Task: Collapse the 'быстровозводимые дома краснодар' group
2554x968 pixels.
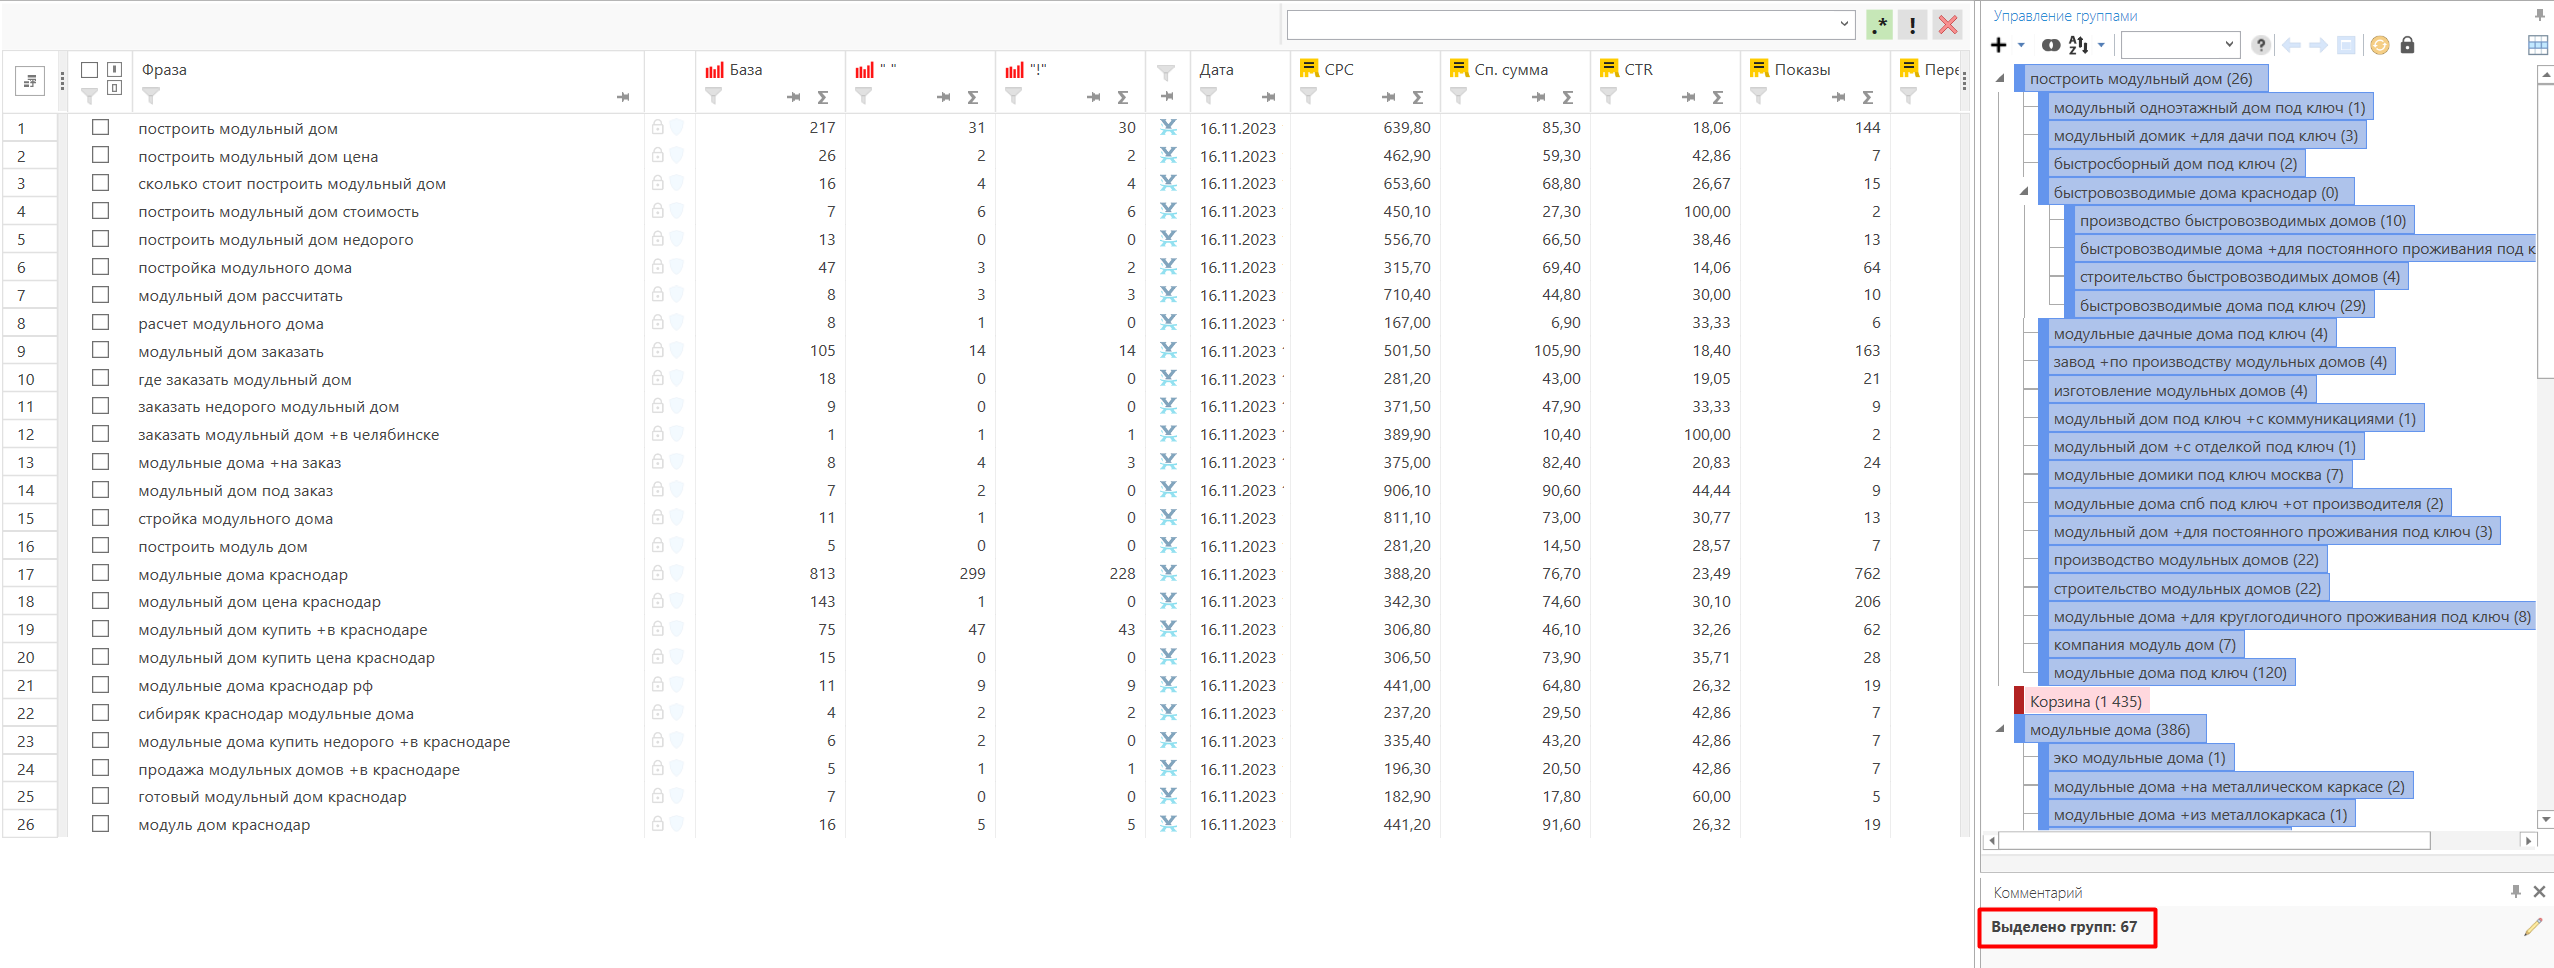Action: (2024, 192)
